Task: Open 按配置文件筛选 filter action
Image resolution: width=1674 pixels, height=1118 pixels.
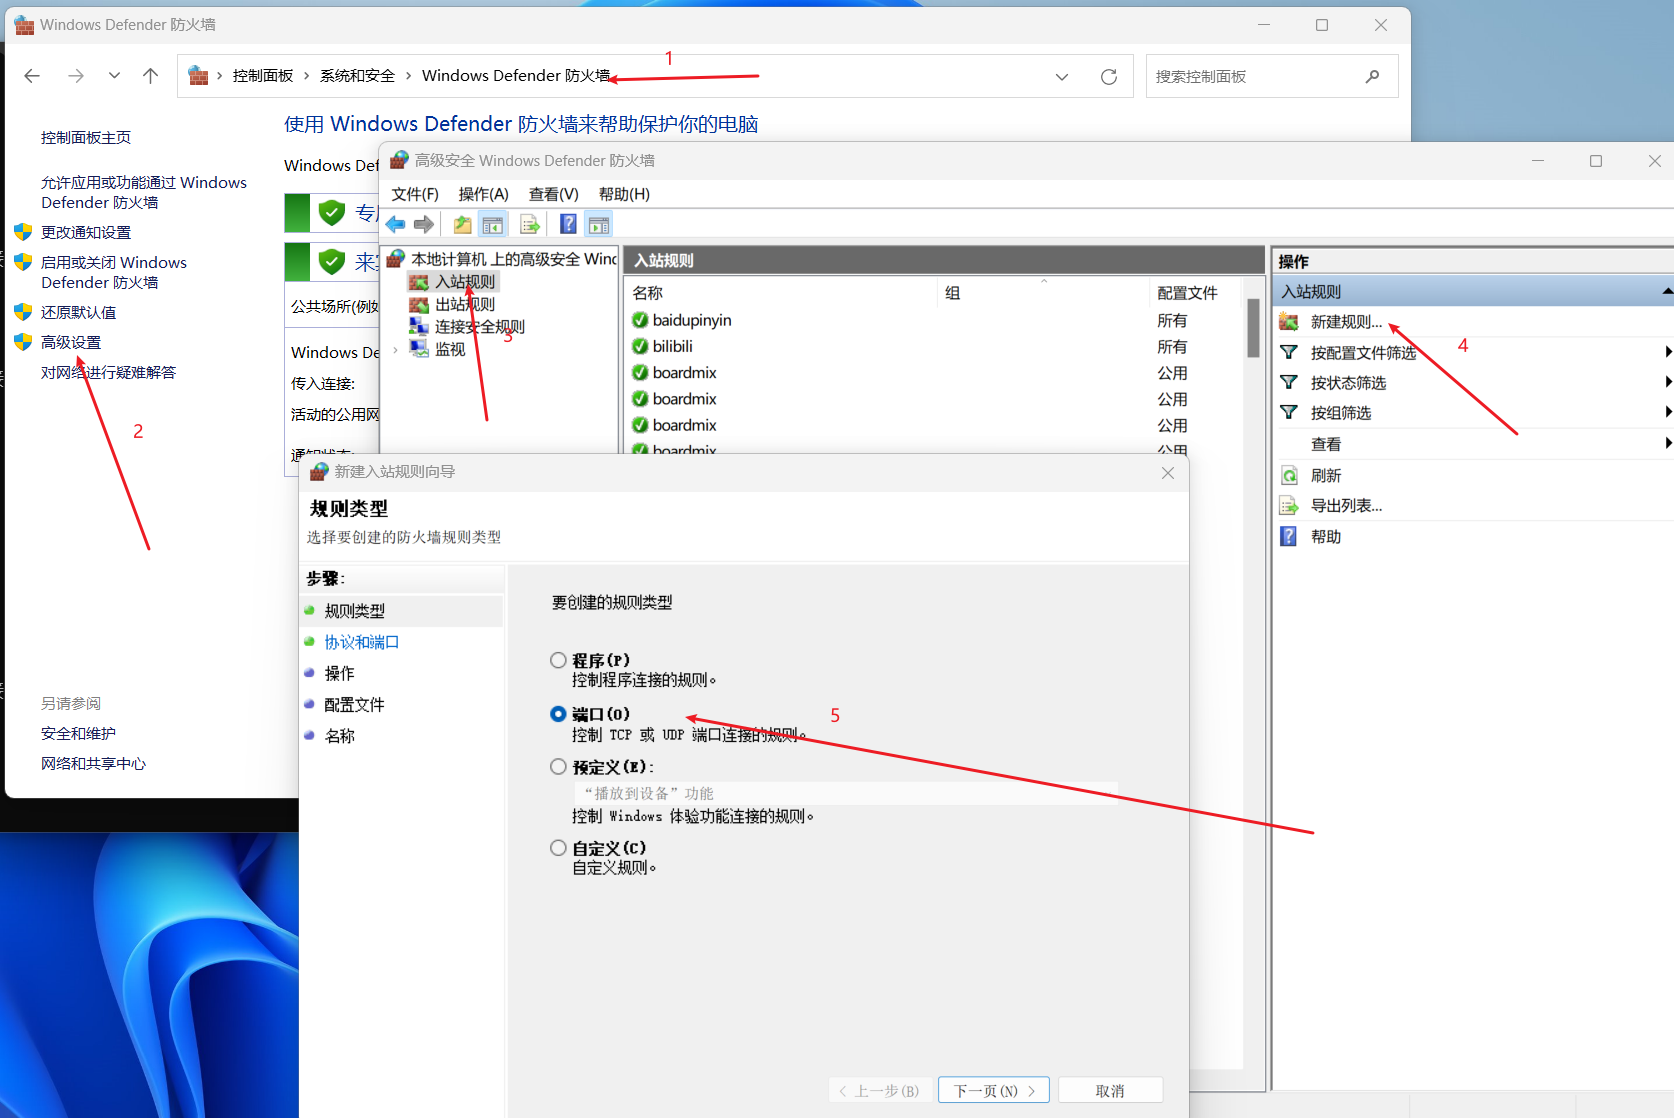Action: pyautogui.click(x=1363, y=353)
